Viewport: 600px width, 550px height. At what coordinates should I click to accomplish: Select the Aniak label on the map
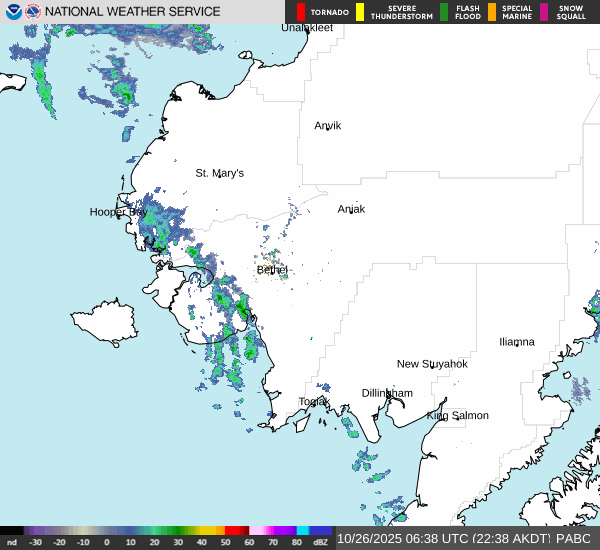point(351,209)
